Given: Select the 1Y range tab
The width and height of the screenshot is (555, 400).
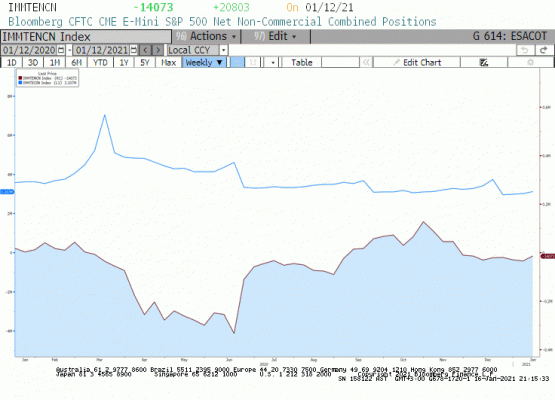Looking at the screenshot, I should coord(124,62).
